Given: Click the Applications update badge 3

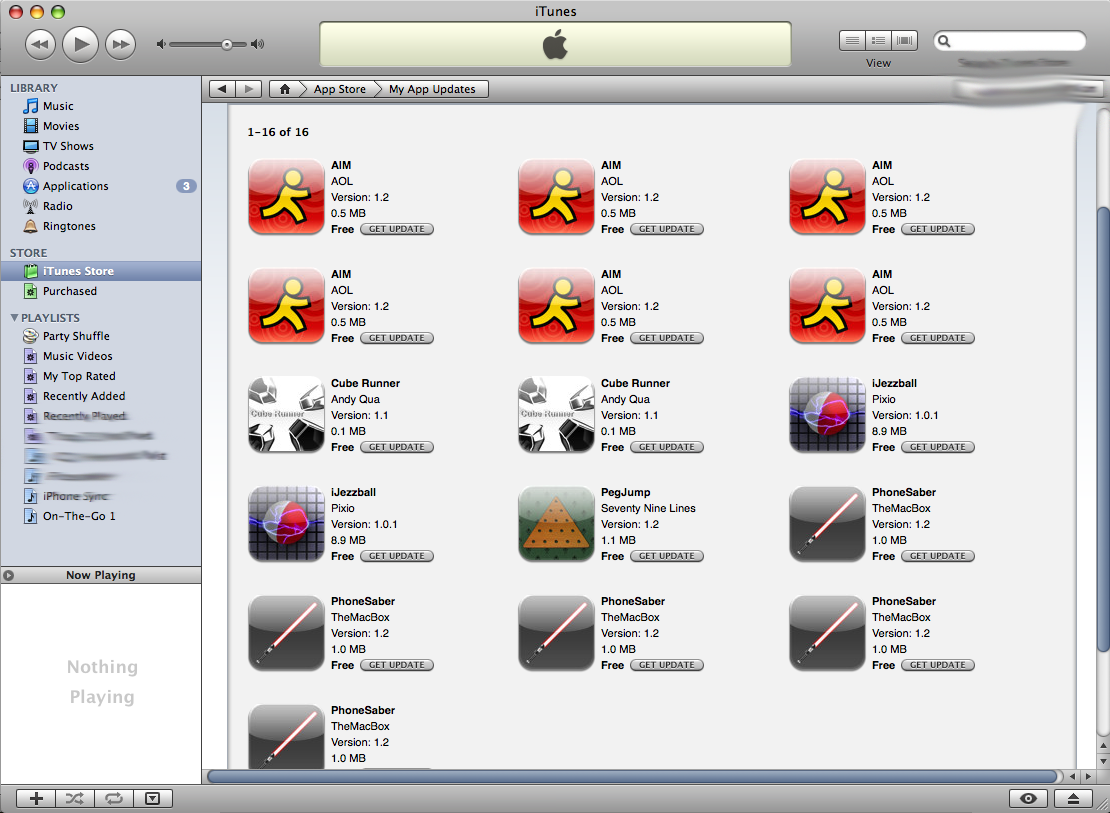Looking at the screenshot, I should (185, 186).
